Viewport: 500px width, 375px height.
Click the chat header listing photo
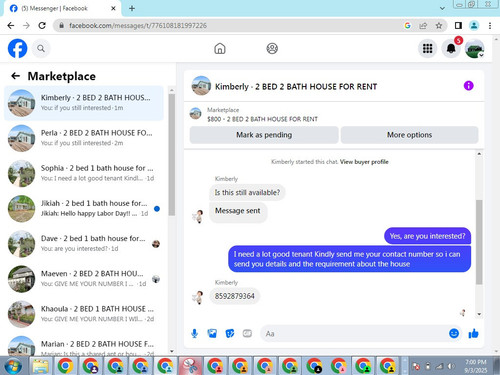pos(201,86)
